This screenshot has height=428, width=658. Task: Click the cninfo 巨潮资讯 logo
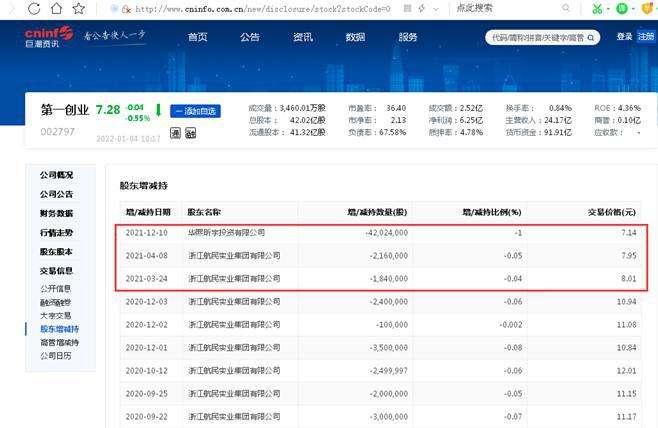(49, 38)
